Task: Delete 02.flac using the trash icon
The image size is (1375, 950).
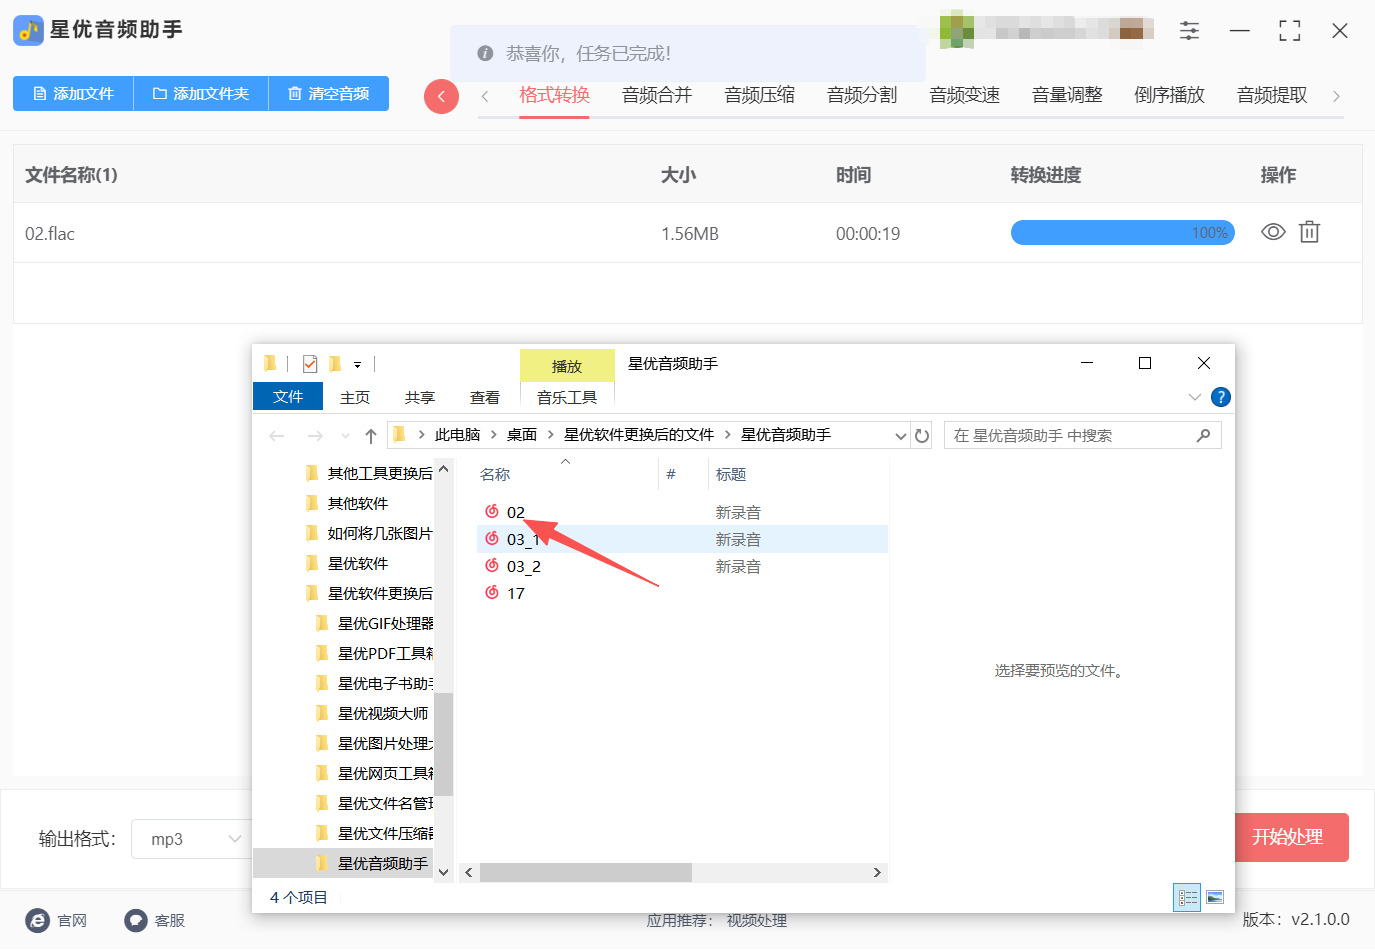Action: [1309, 233]
